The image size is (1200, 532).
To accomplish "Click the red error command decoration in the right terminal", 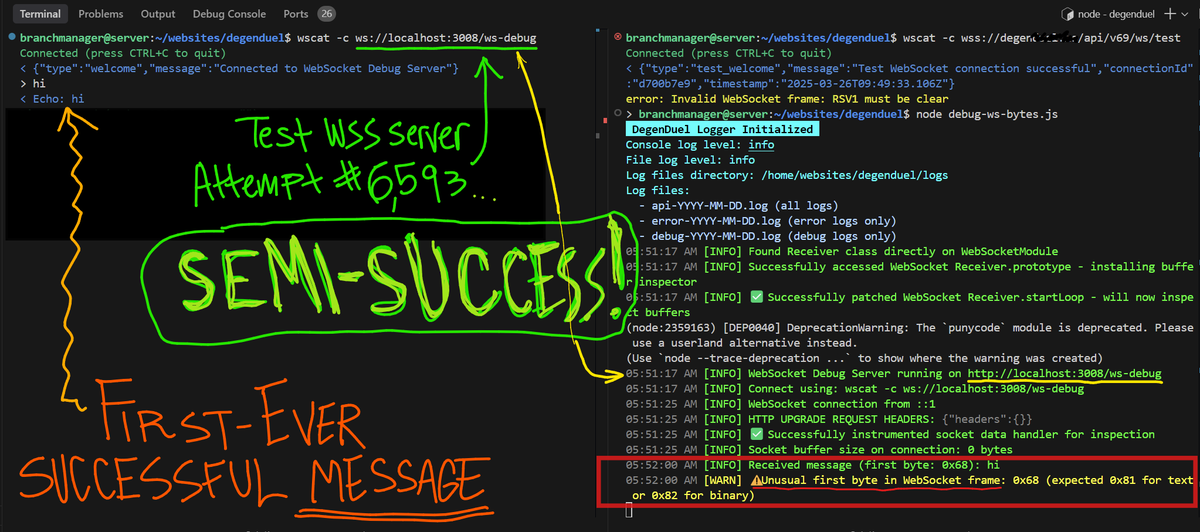I will pyautogui.click(x=616, y=37).
